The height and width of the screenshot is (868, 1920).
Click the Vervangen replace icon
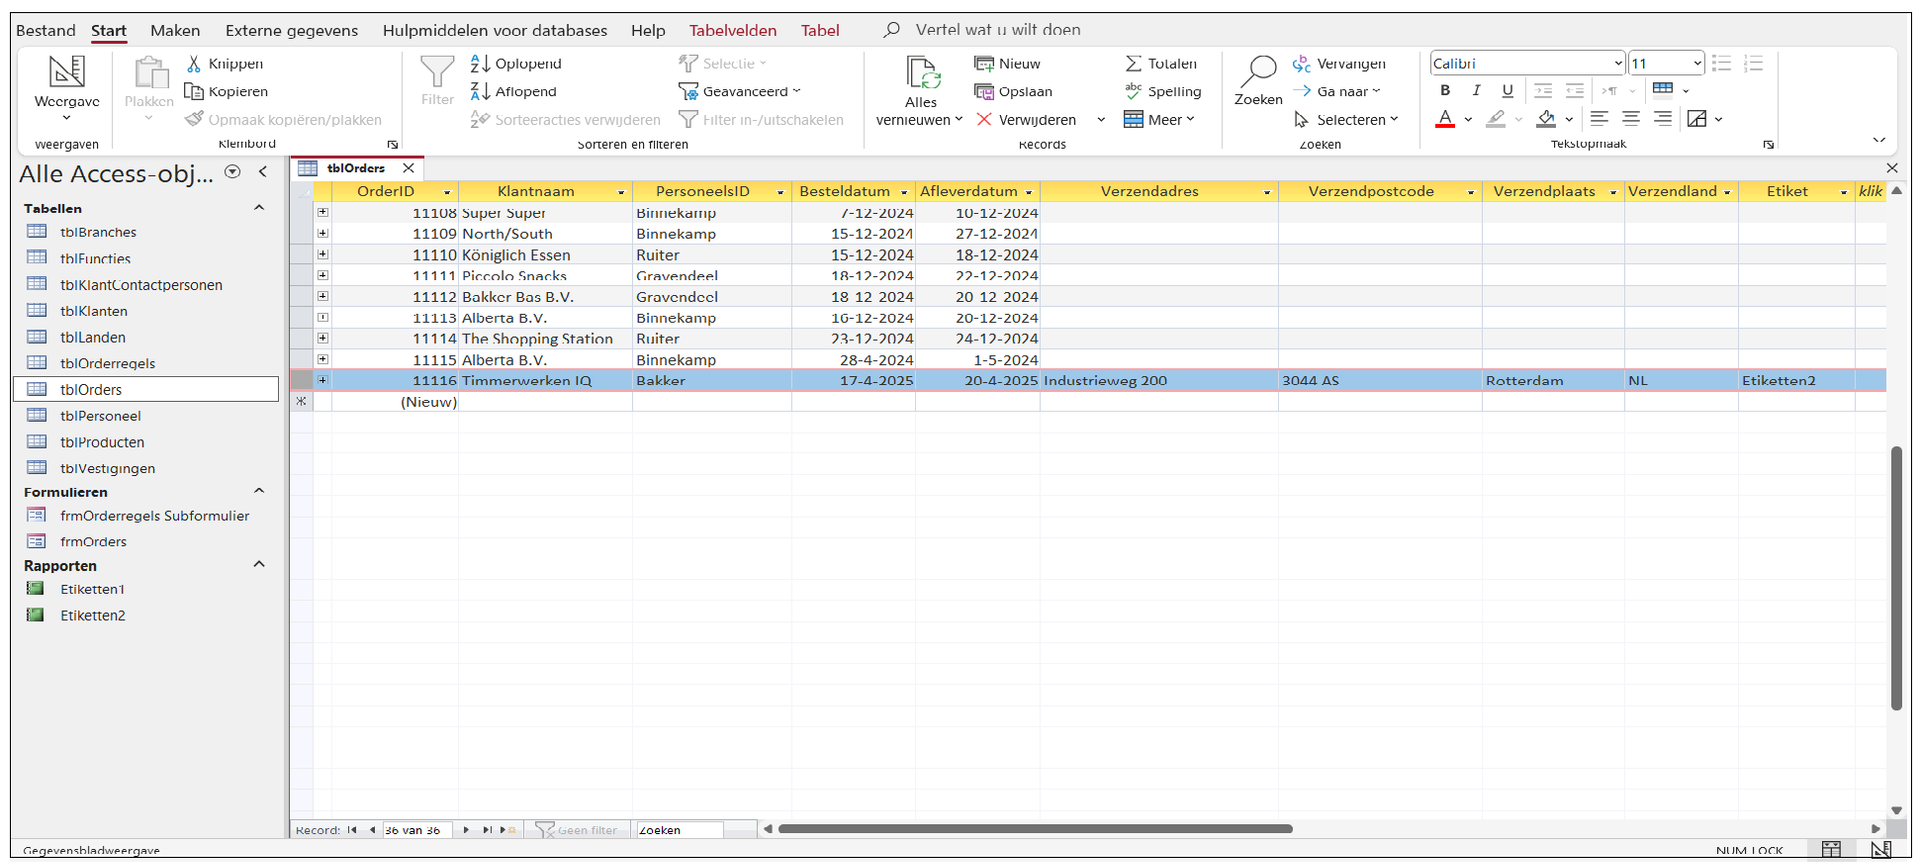[x=1301, y=64]
